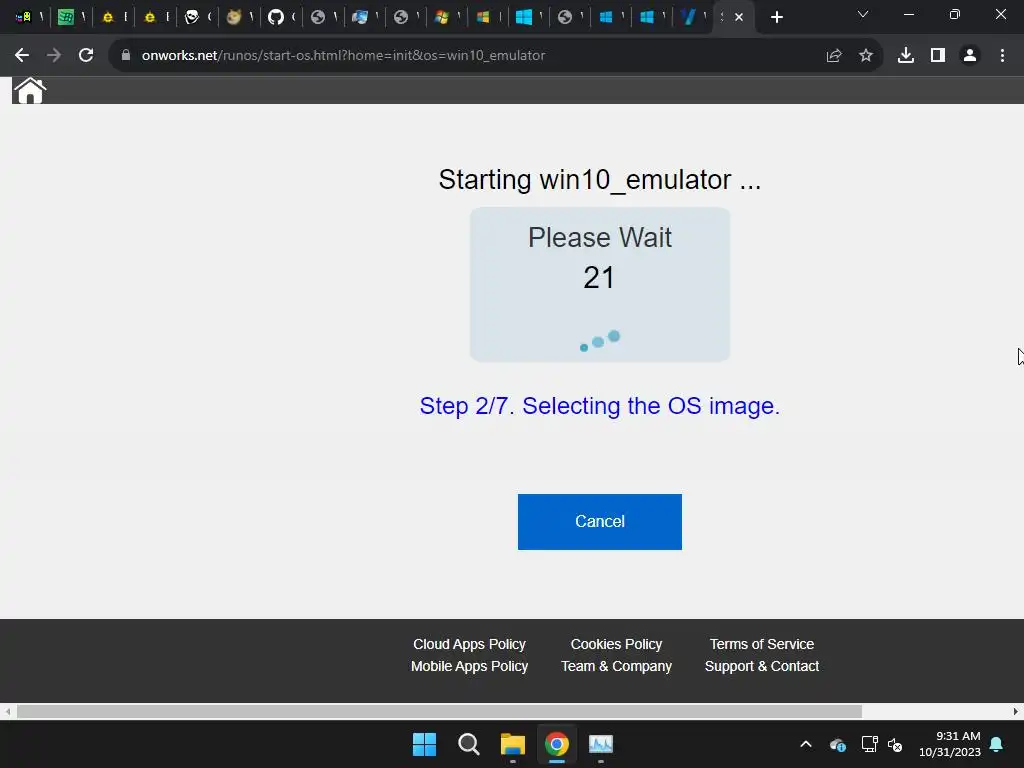Open the monitor graph app in taskbar

[x=601, y=744]
